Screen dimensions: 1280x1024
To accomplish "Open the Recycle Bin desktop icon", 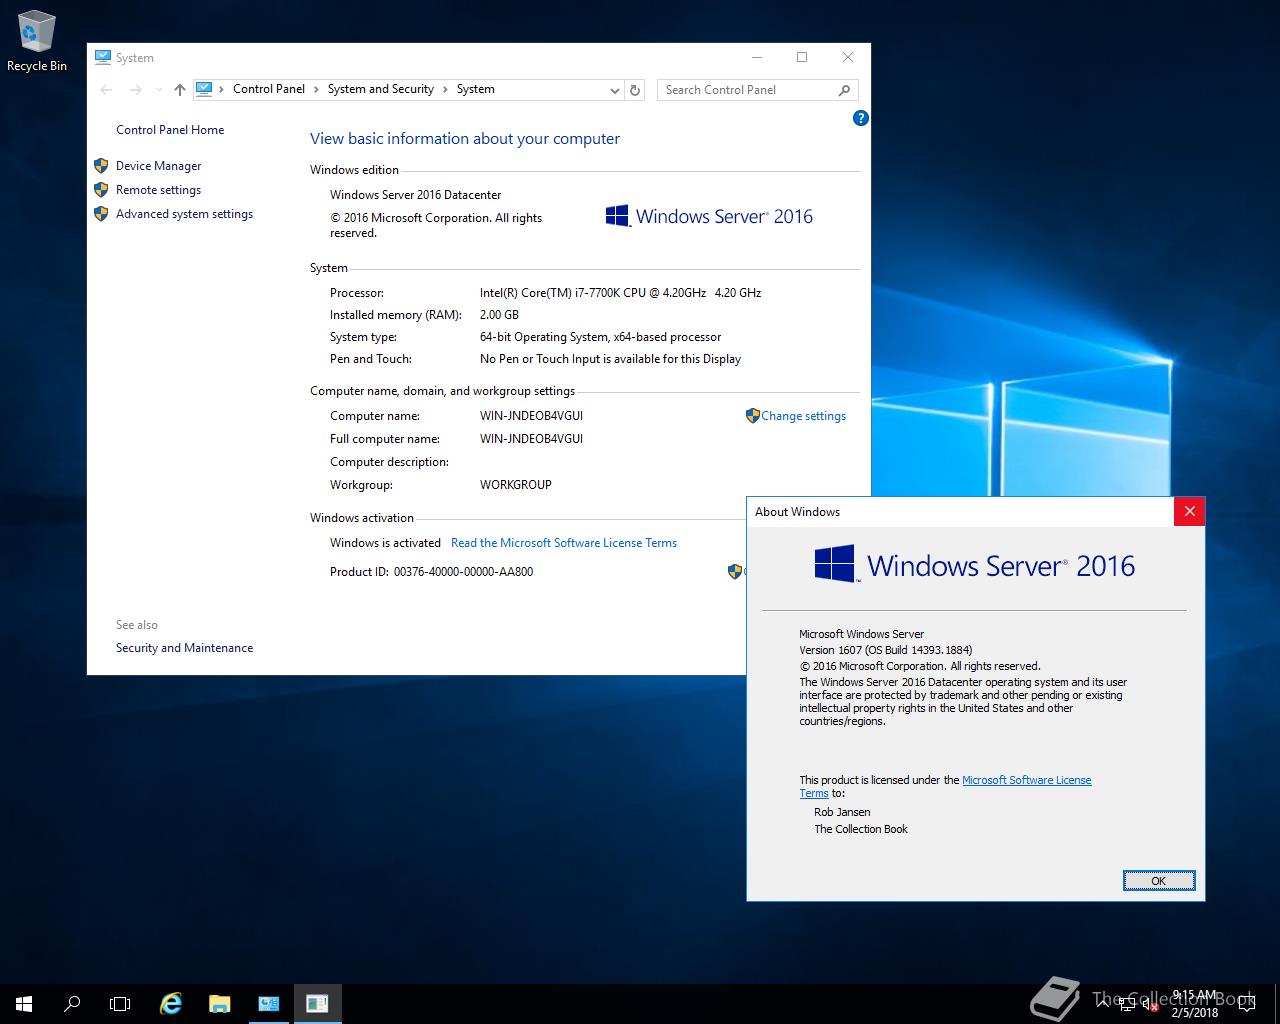I will tap(37, 42).
